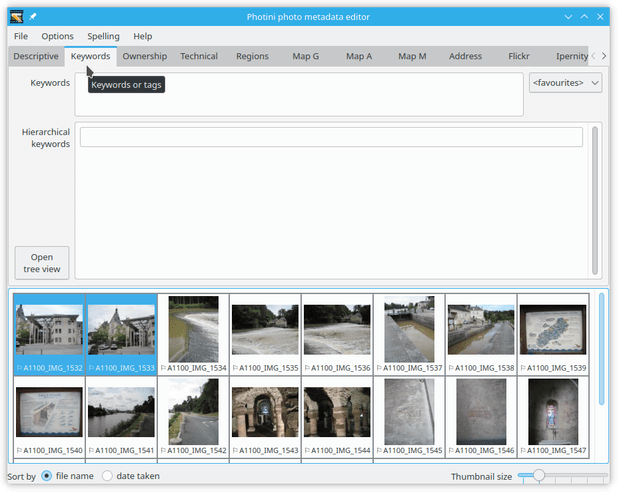Select thumbnail A1100_IMG_1533

[121, 334]
